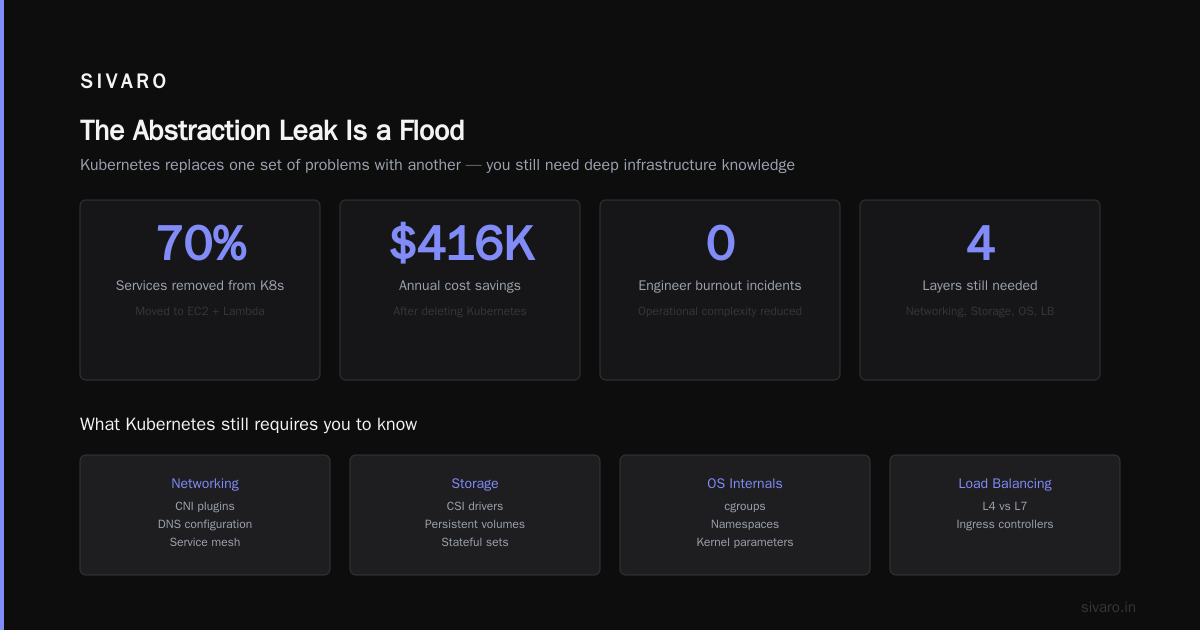This screenshot has height=630, width=1200.
Task: Select 'Persistent volumes' in Storage card
Action: (475, 524)
